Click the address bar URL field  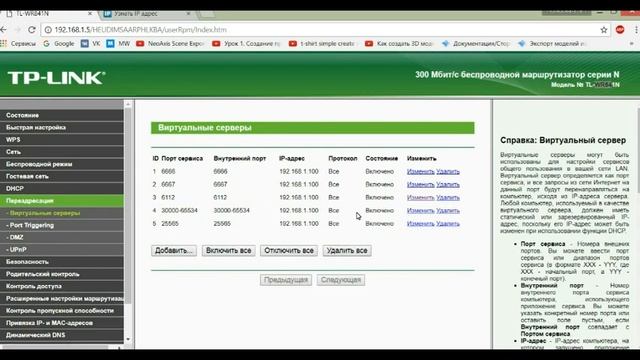pyautogui.click(x=324, y=29)
